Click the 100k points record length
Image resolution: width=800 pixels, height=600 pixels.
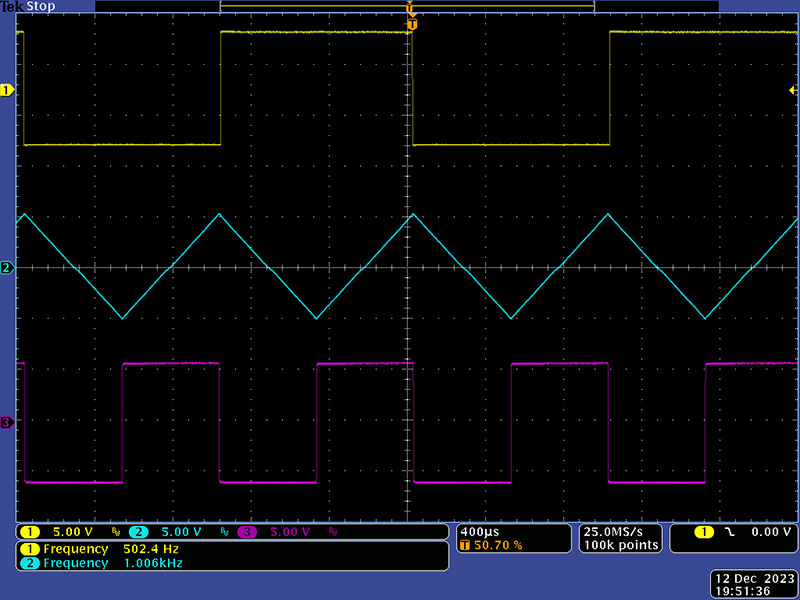[620, 545]
